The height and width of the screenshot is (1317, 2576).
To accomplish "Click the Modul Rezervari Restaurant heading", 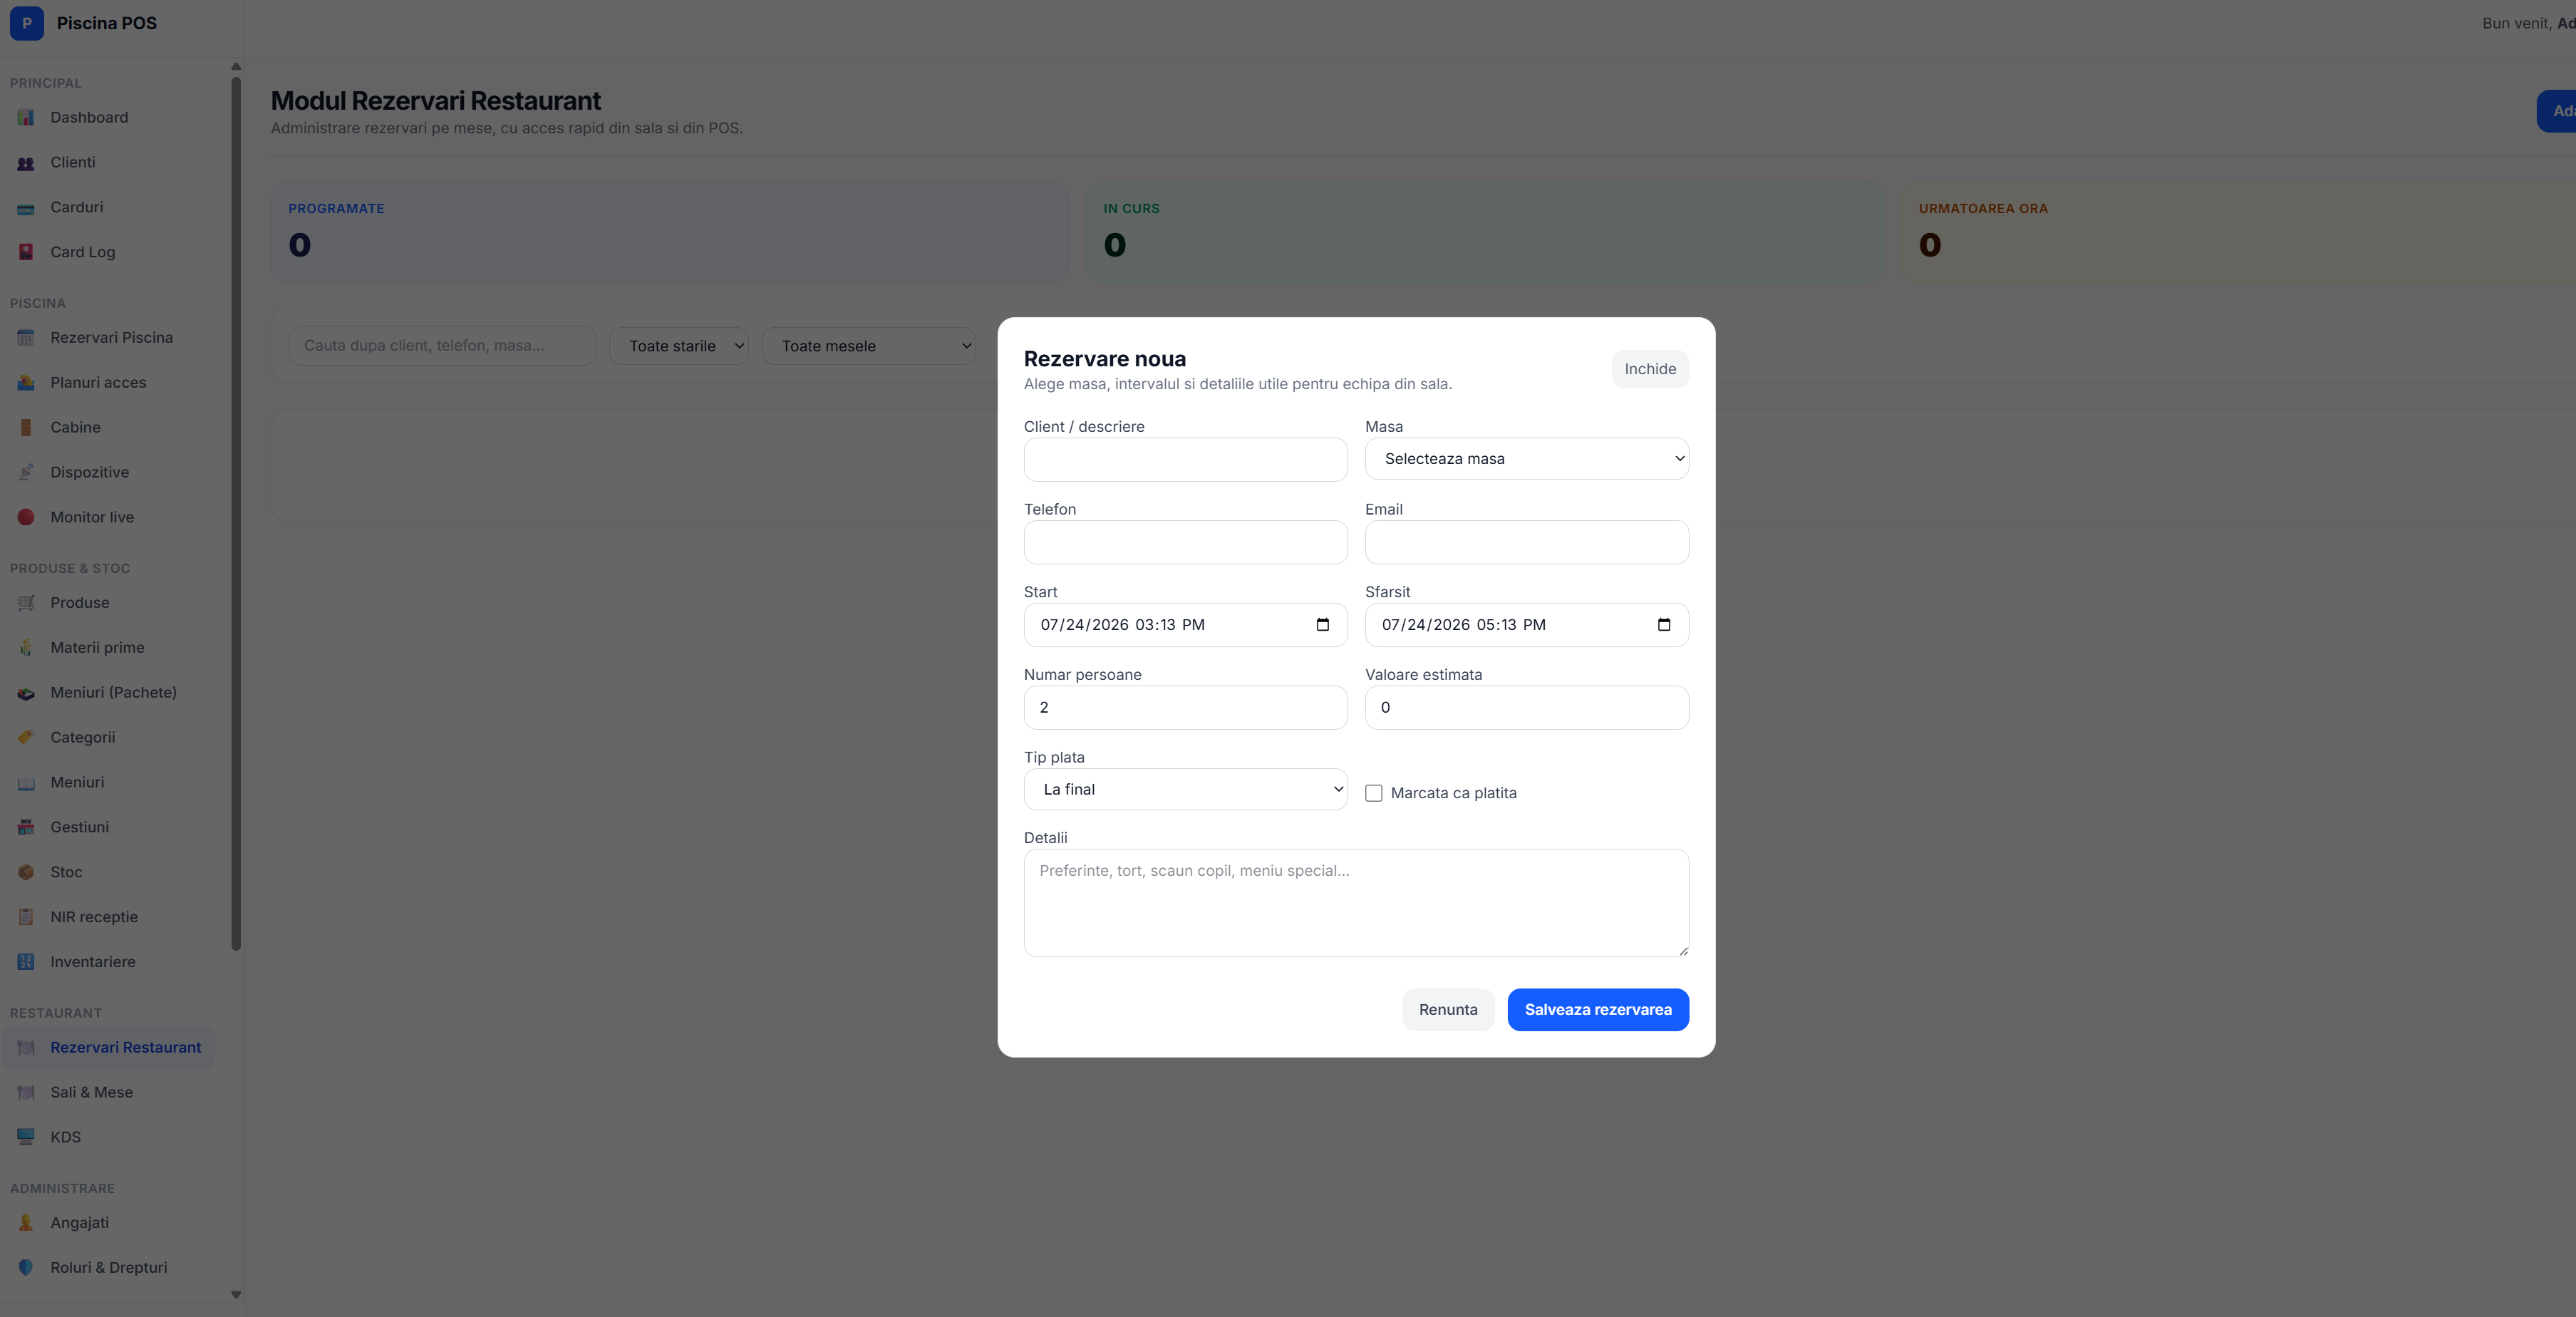I will pos(436,101).
